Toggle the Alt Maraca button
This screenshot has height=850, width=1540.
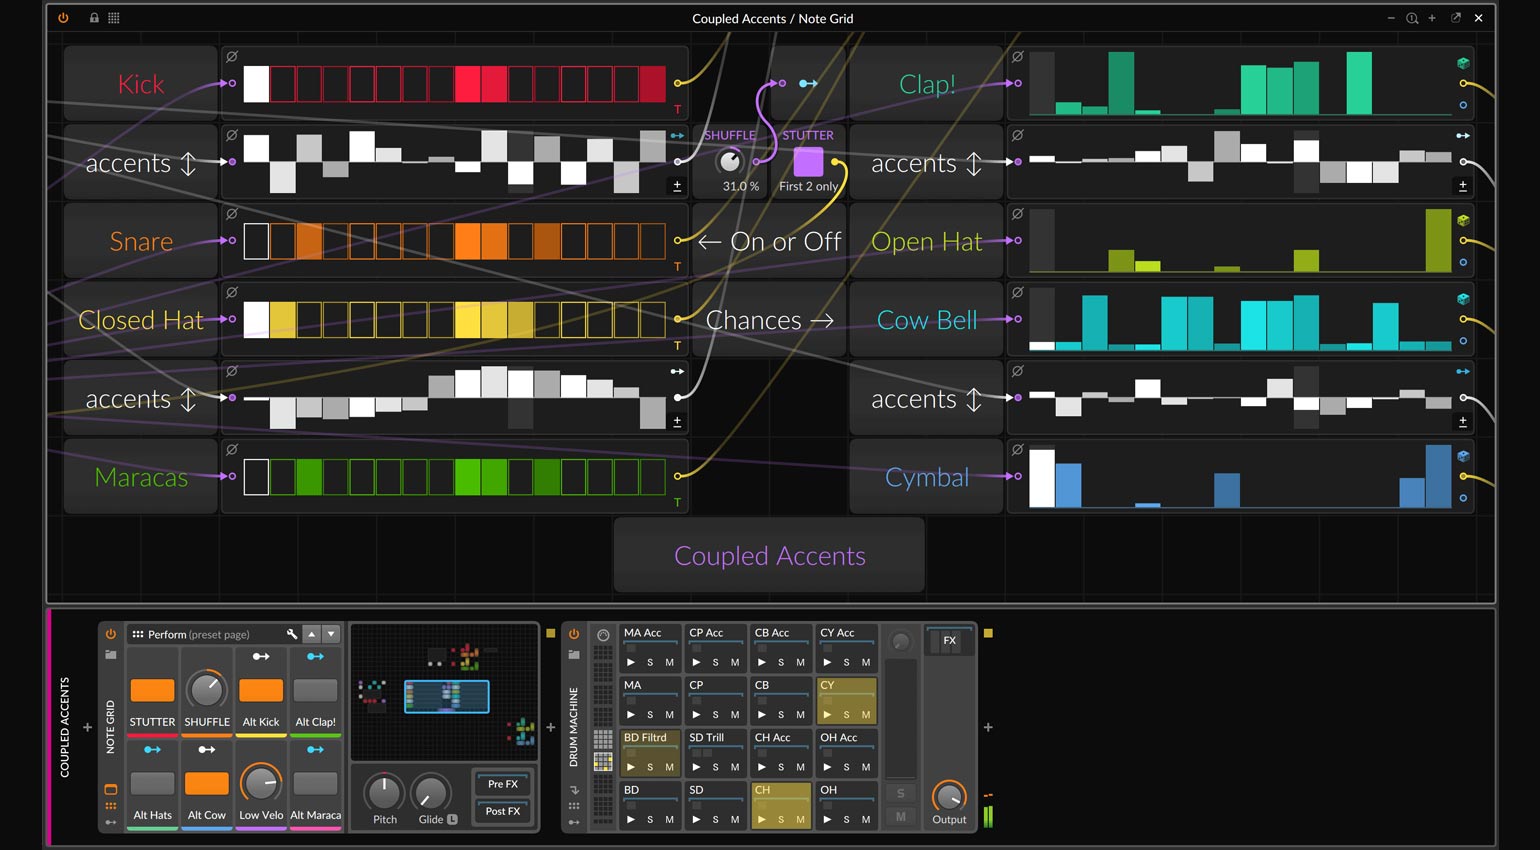click(x=315, y=783)
